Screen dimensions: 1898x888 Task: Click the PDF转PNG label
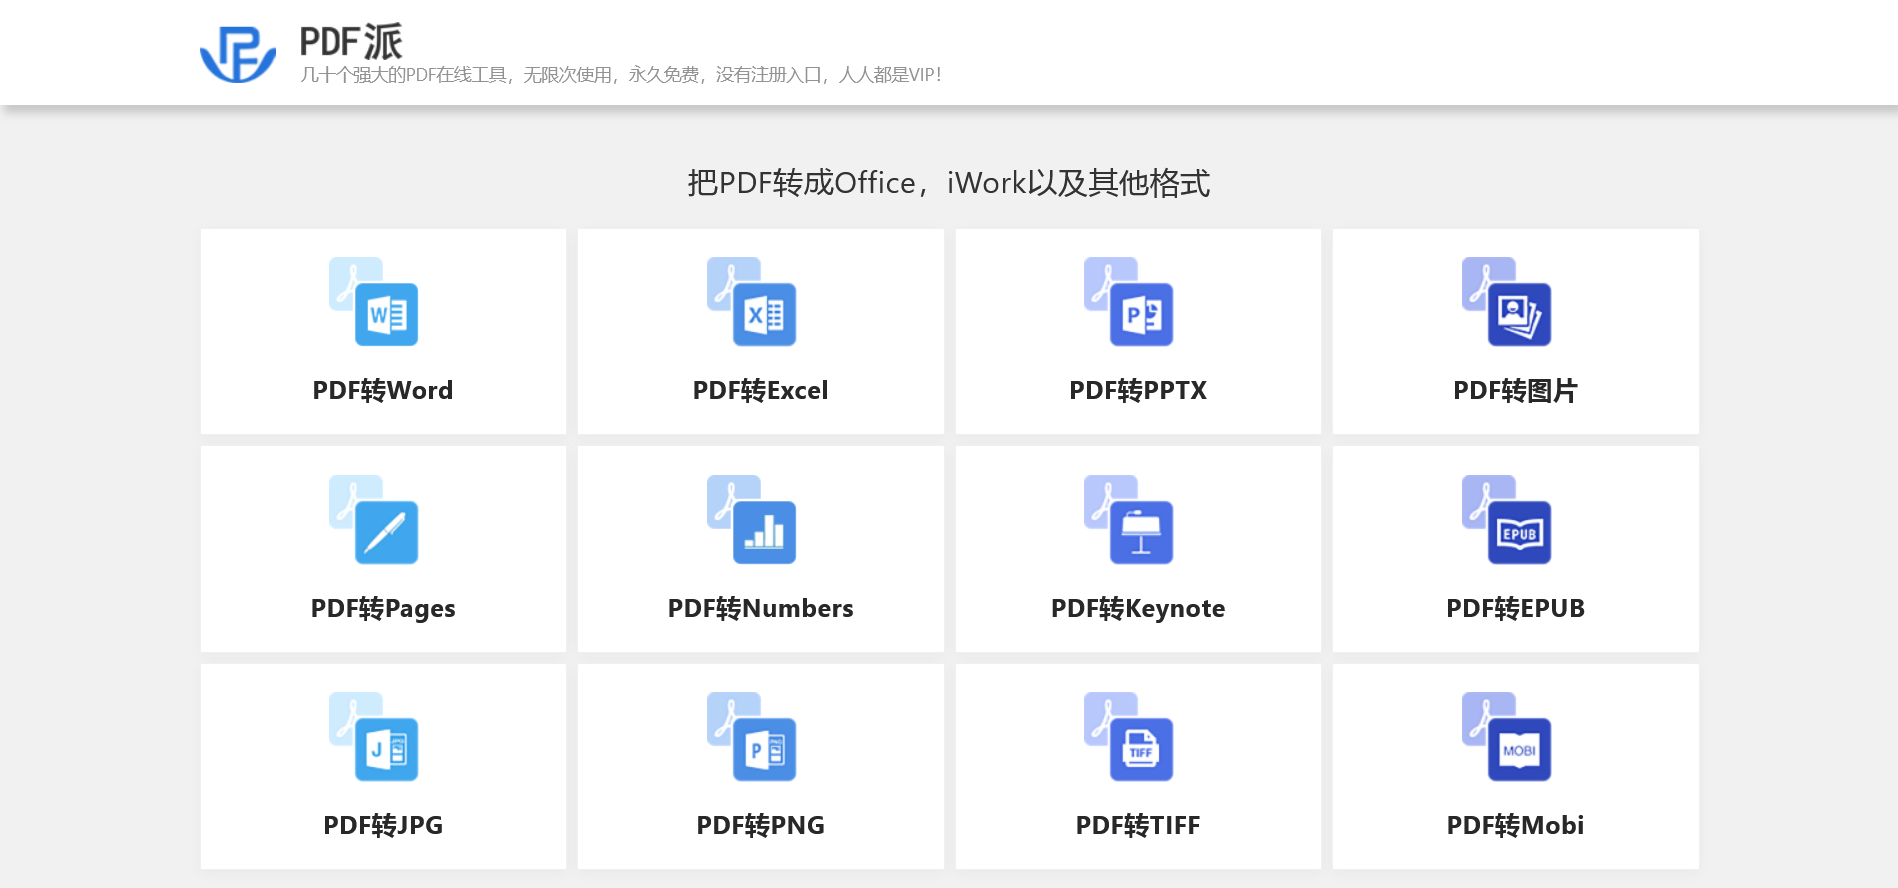coord(761,825)
